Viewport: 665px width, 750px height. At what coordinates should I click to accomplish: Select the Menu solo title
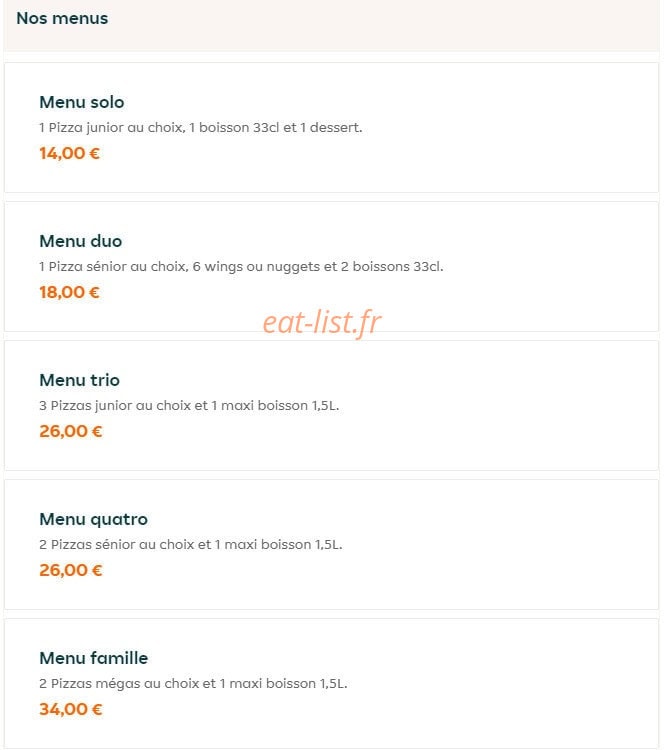coord(82,102)
